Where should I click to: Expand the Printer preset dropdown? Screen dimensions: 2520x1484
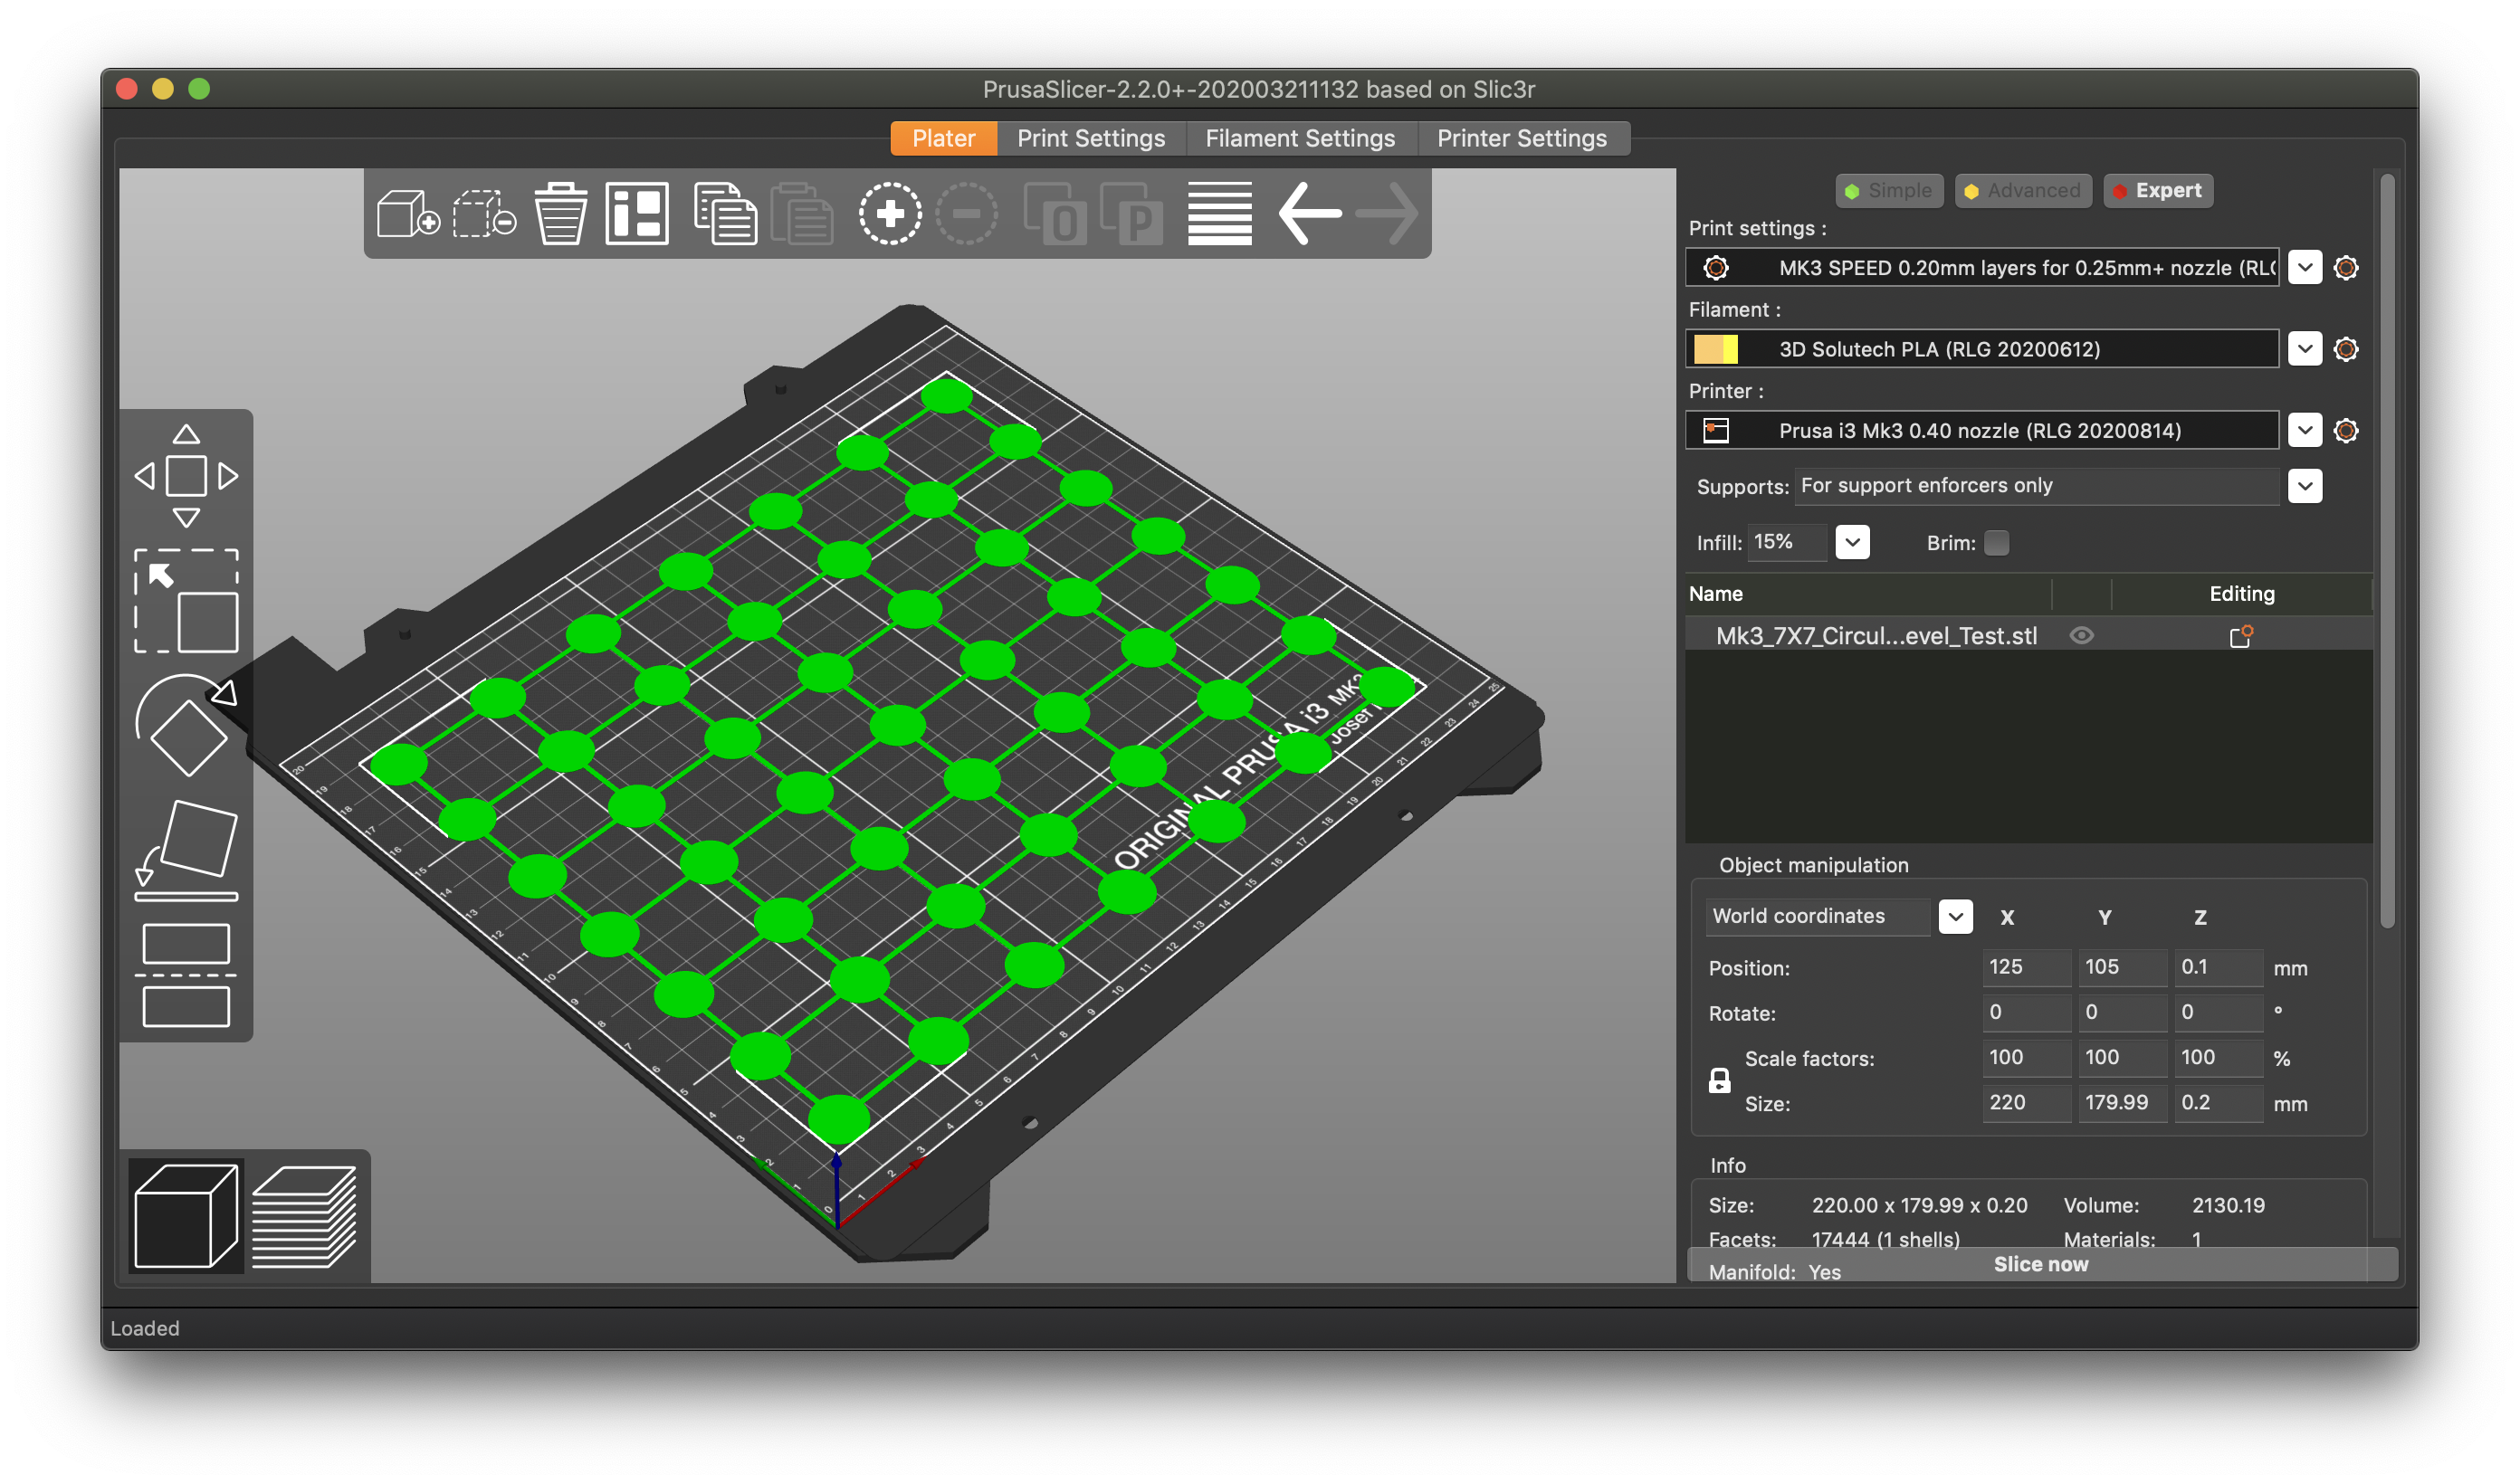pyautogui.click(x=2305, y=431)
